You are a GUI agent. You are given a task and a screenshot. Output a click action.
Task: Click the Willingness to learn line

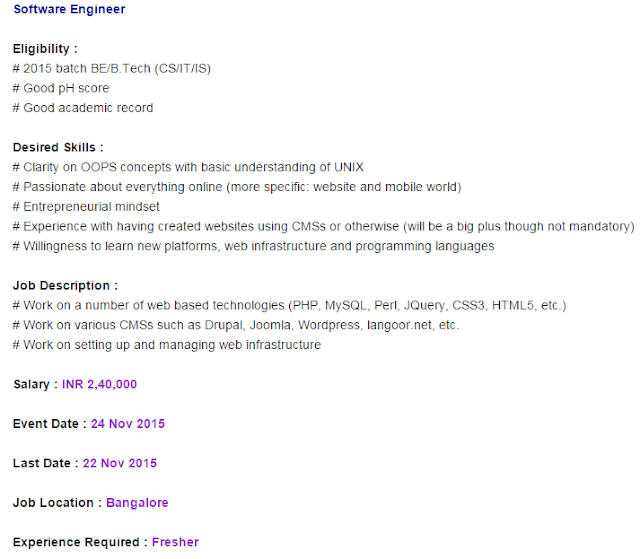(x=253, y=246)
